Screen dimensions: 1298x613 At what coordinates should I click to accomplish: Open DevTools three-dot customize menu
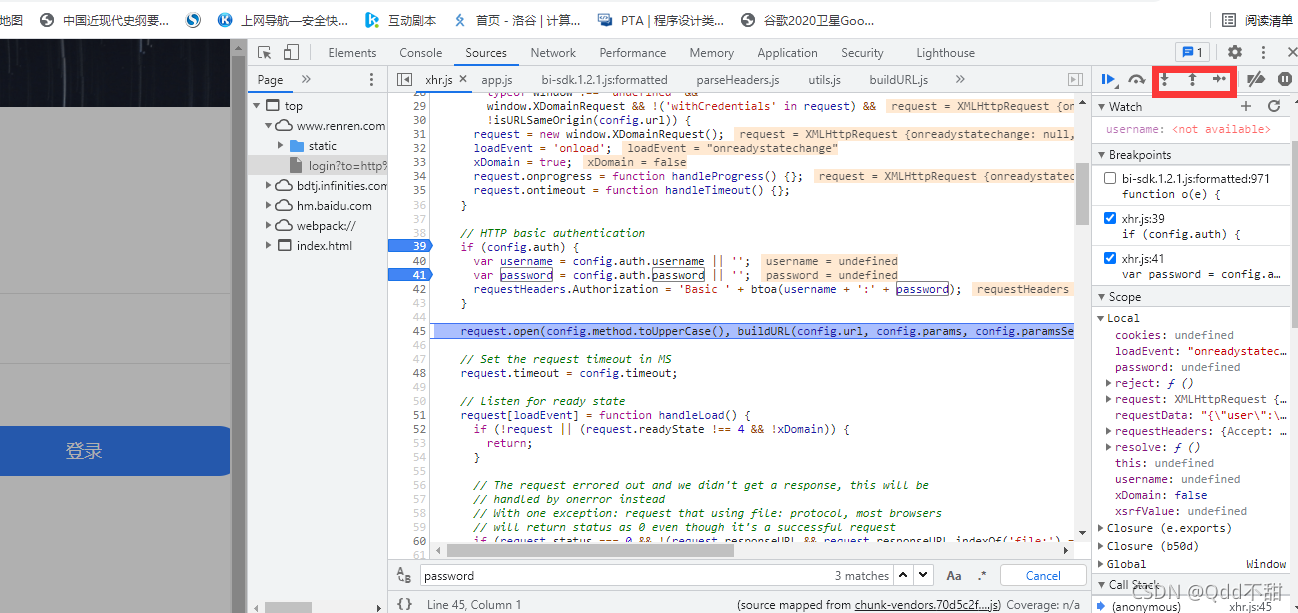[1263, 52]
